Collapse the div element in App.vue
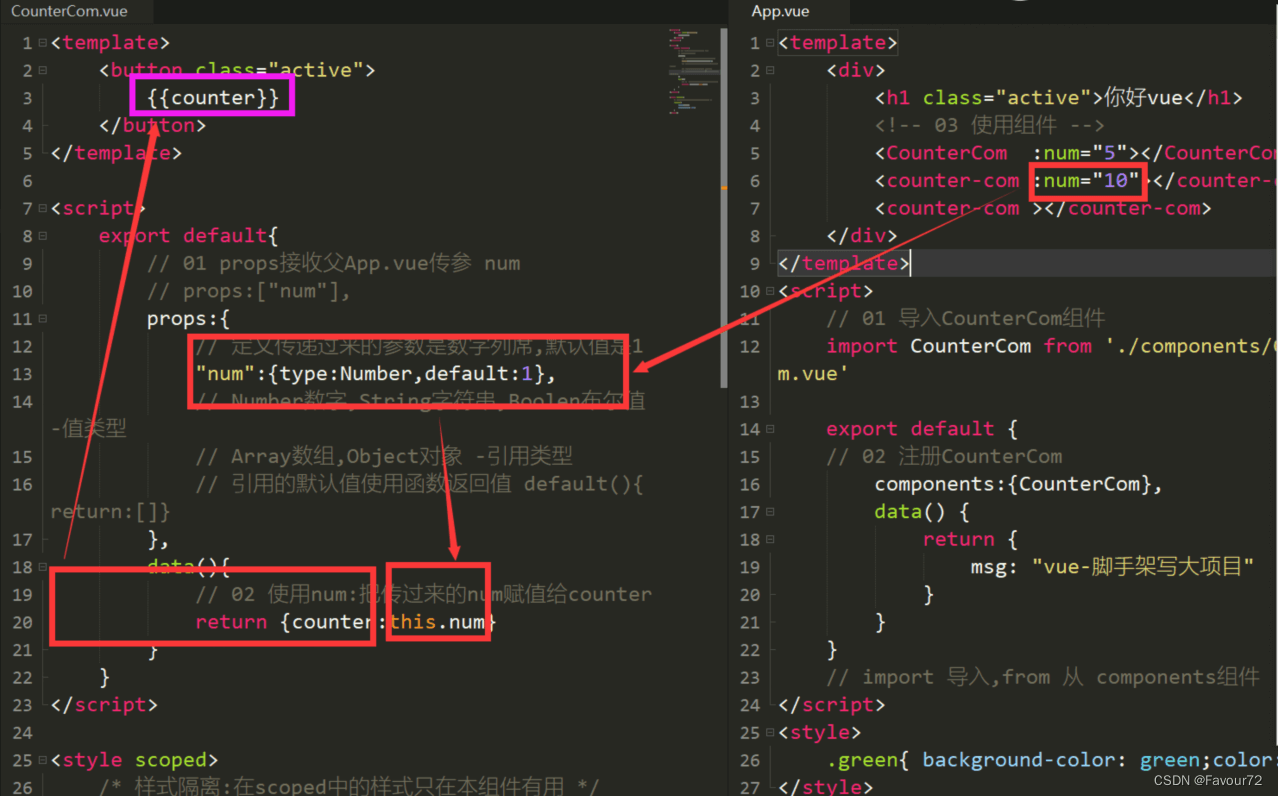This screenshot has width=1278, height=796. coord(769,71)
